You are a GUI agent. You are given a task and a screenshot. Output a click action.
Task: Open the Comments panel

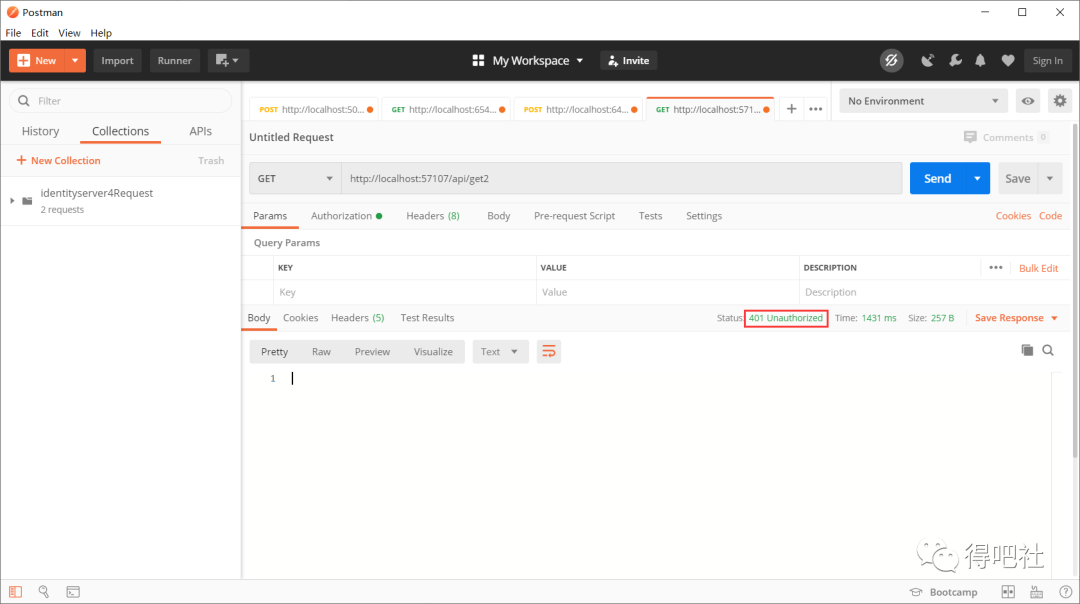click(x=1006, y=137)
